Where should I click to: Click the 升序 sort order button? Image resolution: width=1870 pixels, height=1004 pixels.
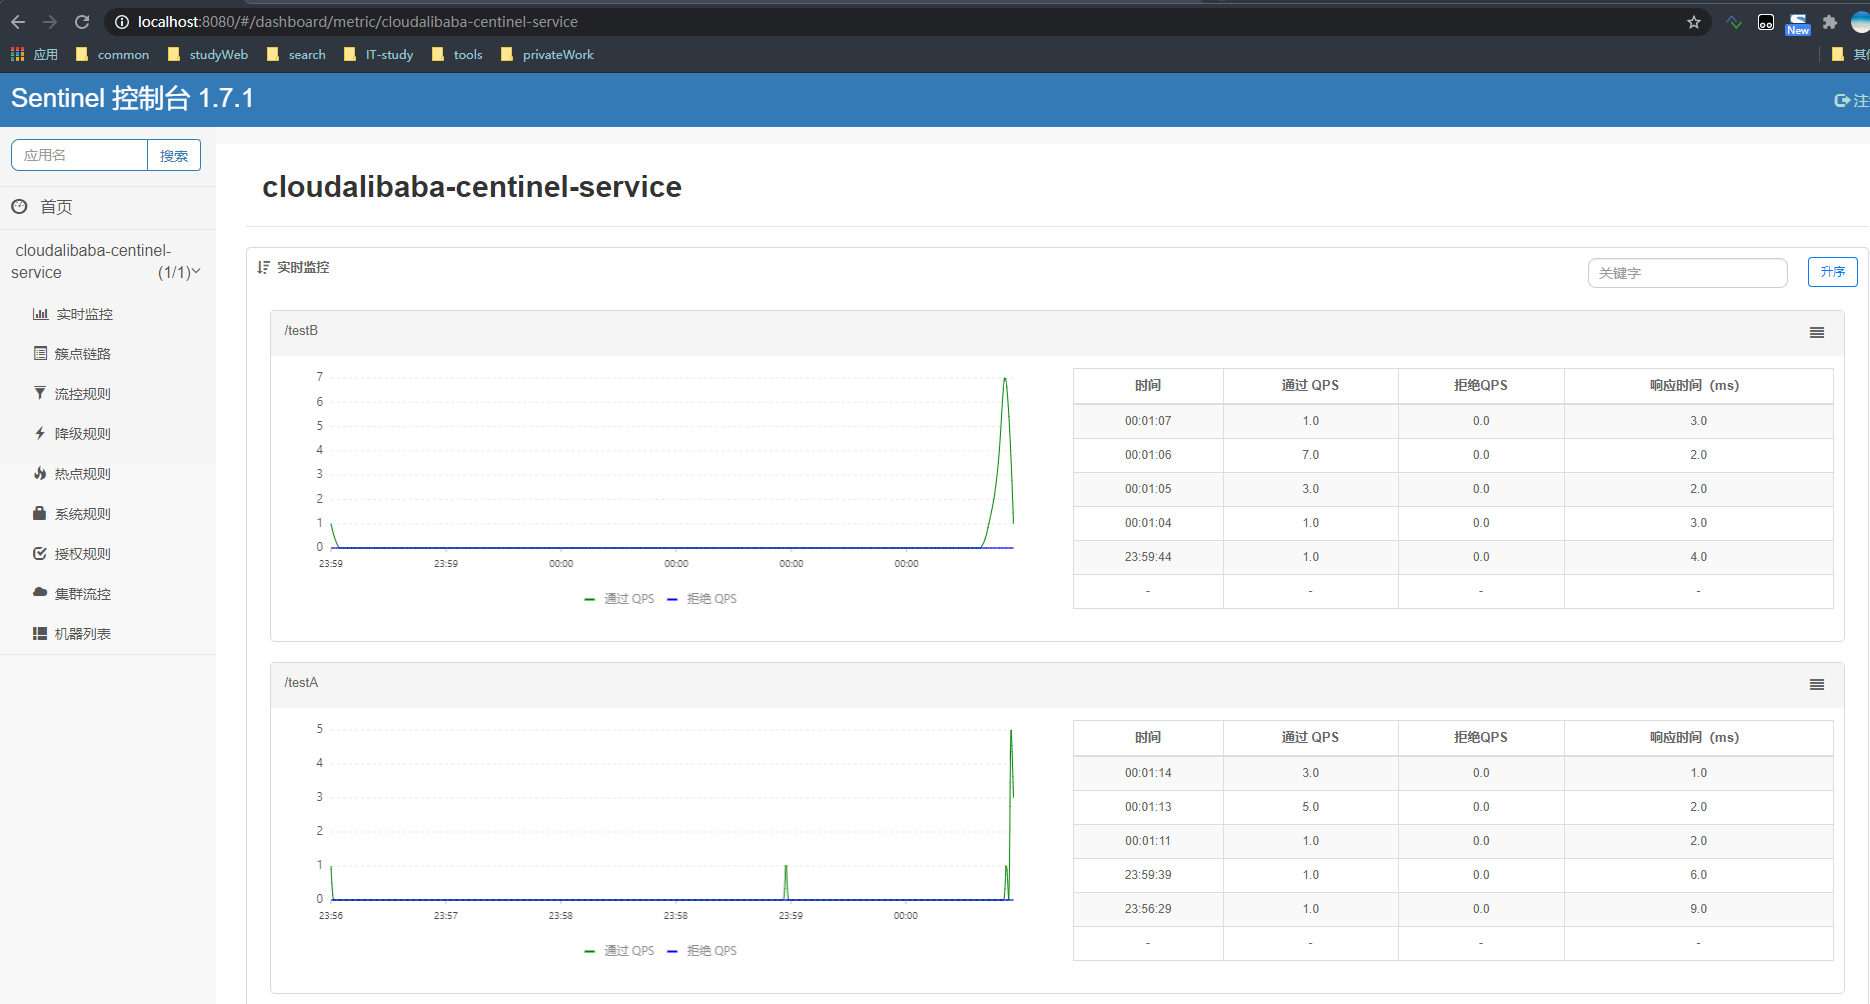pyautogui.click(x=1833, y=272)
